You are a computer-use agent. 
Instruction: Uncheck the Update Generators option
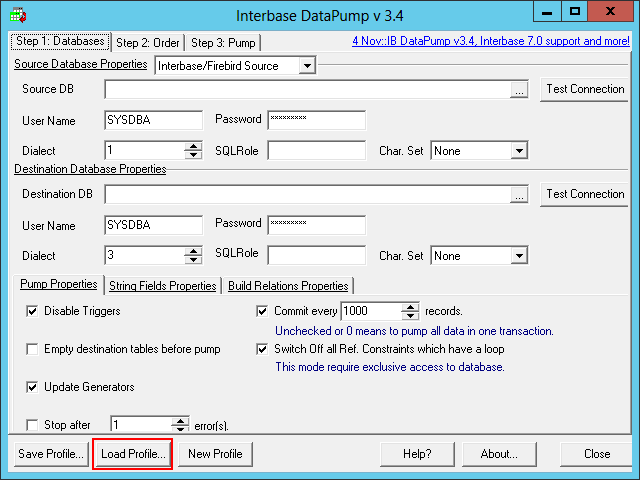coord(33,387)
